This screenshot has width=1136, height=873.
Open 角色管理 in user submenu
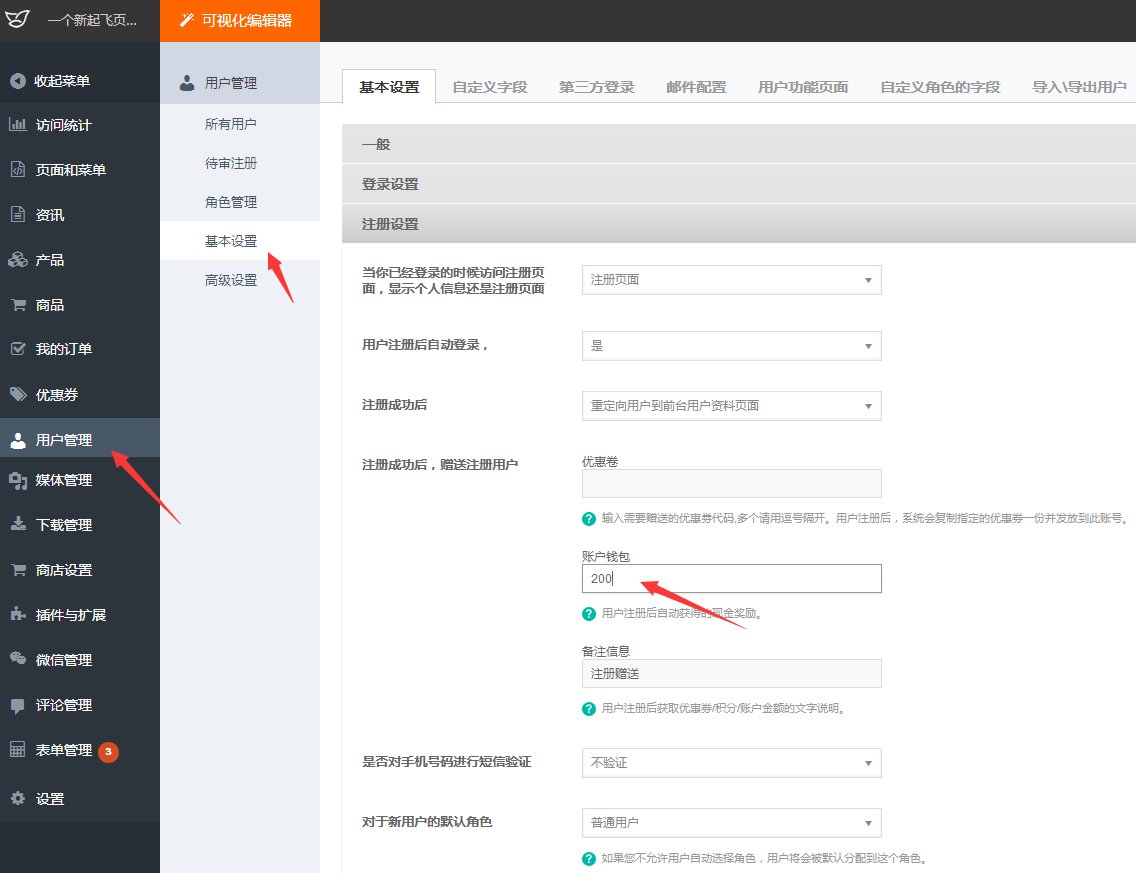point(231,202)
